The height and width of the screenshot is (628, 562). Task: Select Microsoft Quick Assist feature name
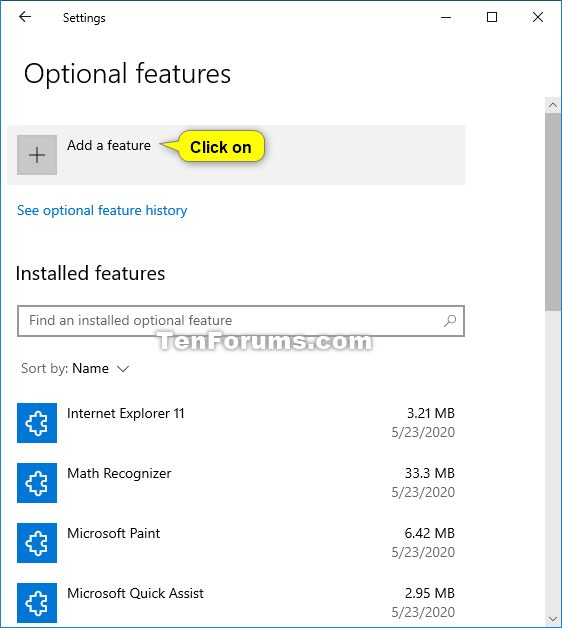click(135, 594)
